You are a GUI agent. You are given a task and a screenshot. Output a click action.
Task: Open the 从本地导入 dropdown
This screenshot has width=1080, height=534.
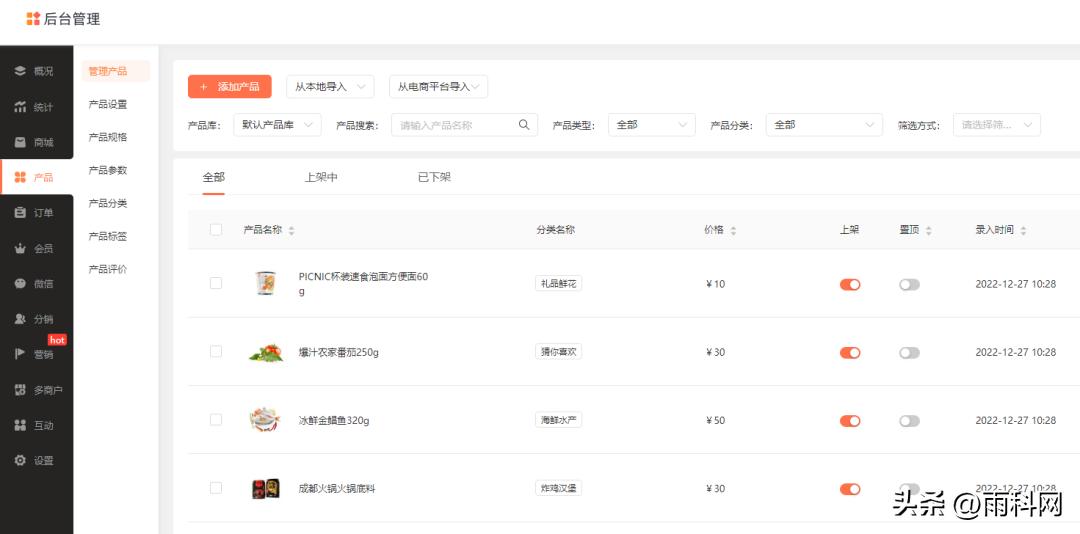coord(330,87)
